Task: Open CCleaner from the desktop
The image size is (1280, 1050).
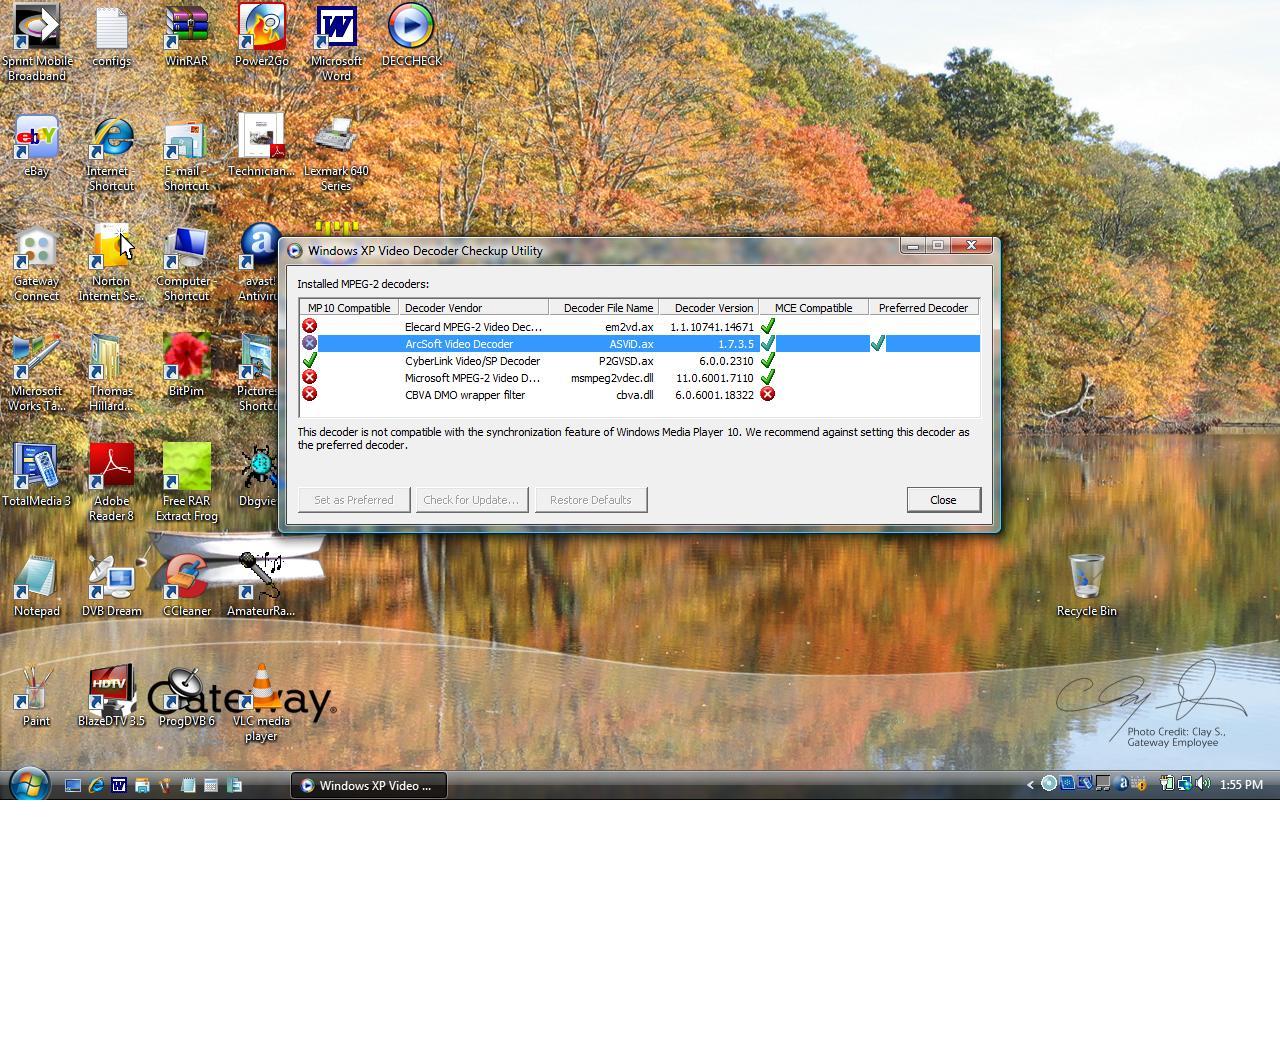Action: (186, 580)
